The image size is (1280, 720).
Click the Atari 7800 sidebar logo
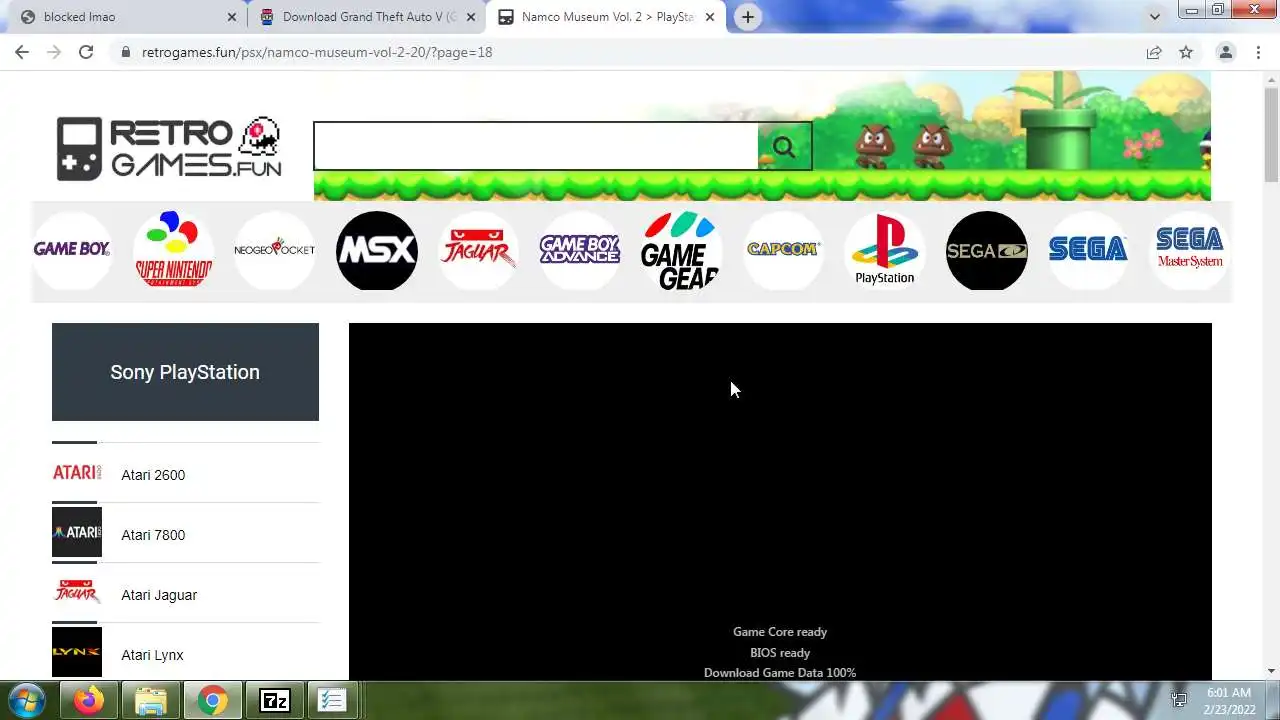tap(77, 532)
